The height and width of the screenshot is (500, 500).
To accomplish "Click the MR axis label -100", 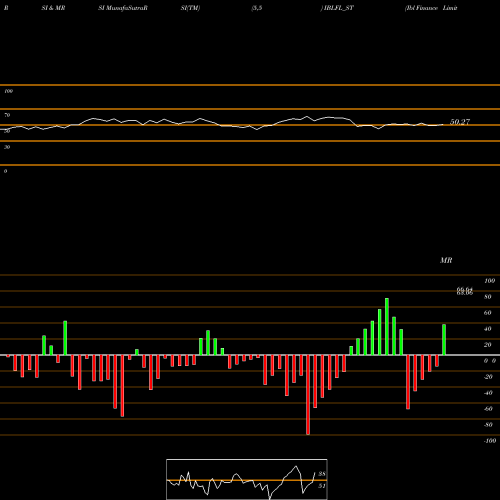I will tap(490, 441).
